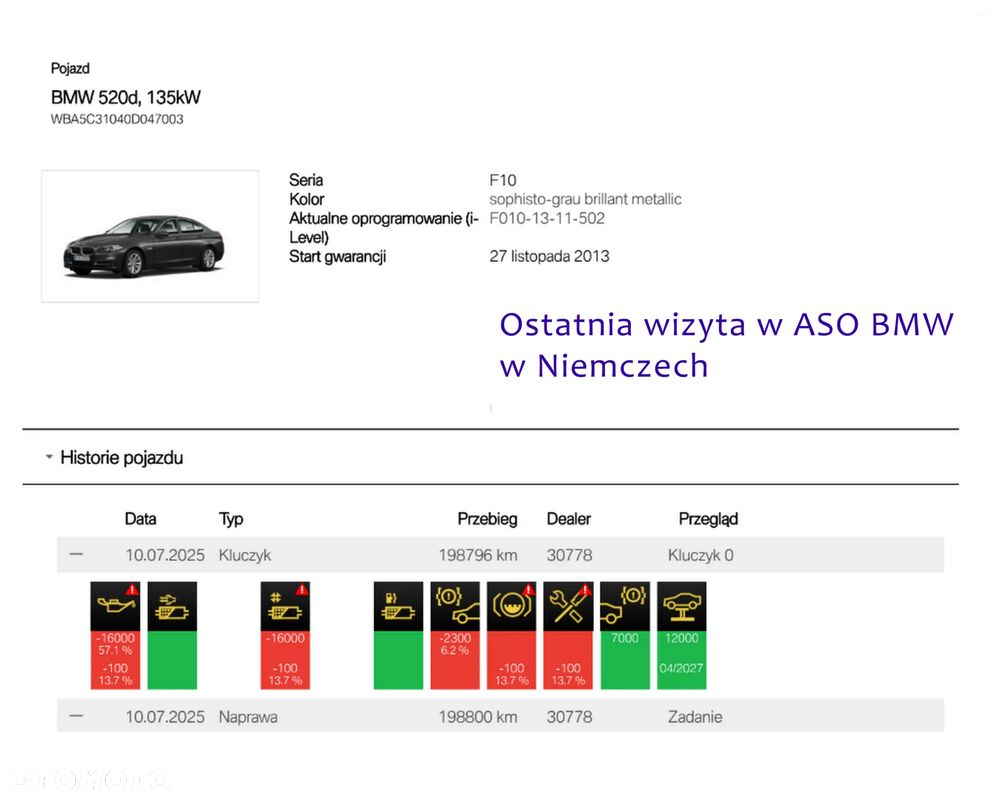Click the green status showing 7000
This screenshot has height=800, width=1000.
pos(625,660)
